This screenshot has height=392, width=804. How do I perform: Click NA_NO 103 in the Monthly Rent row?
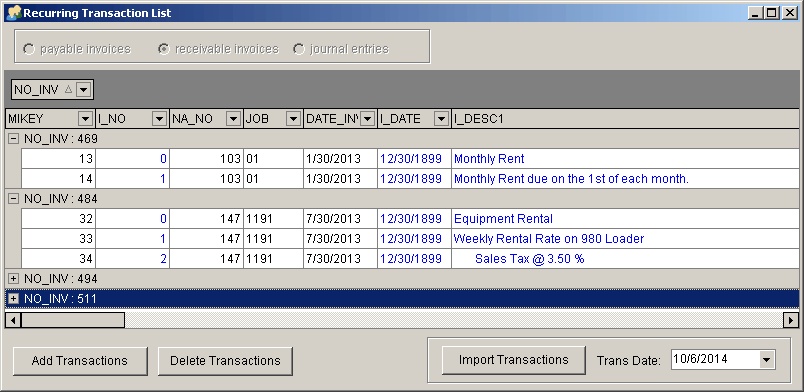(206, 159)
